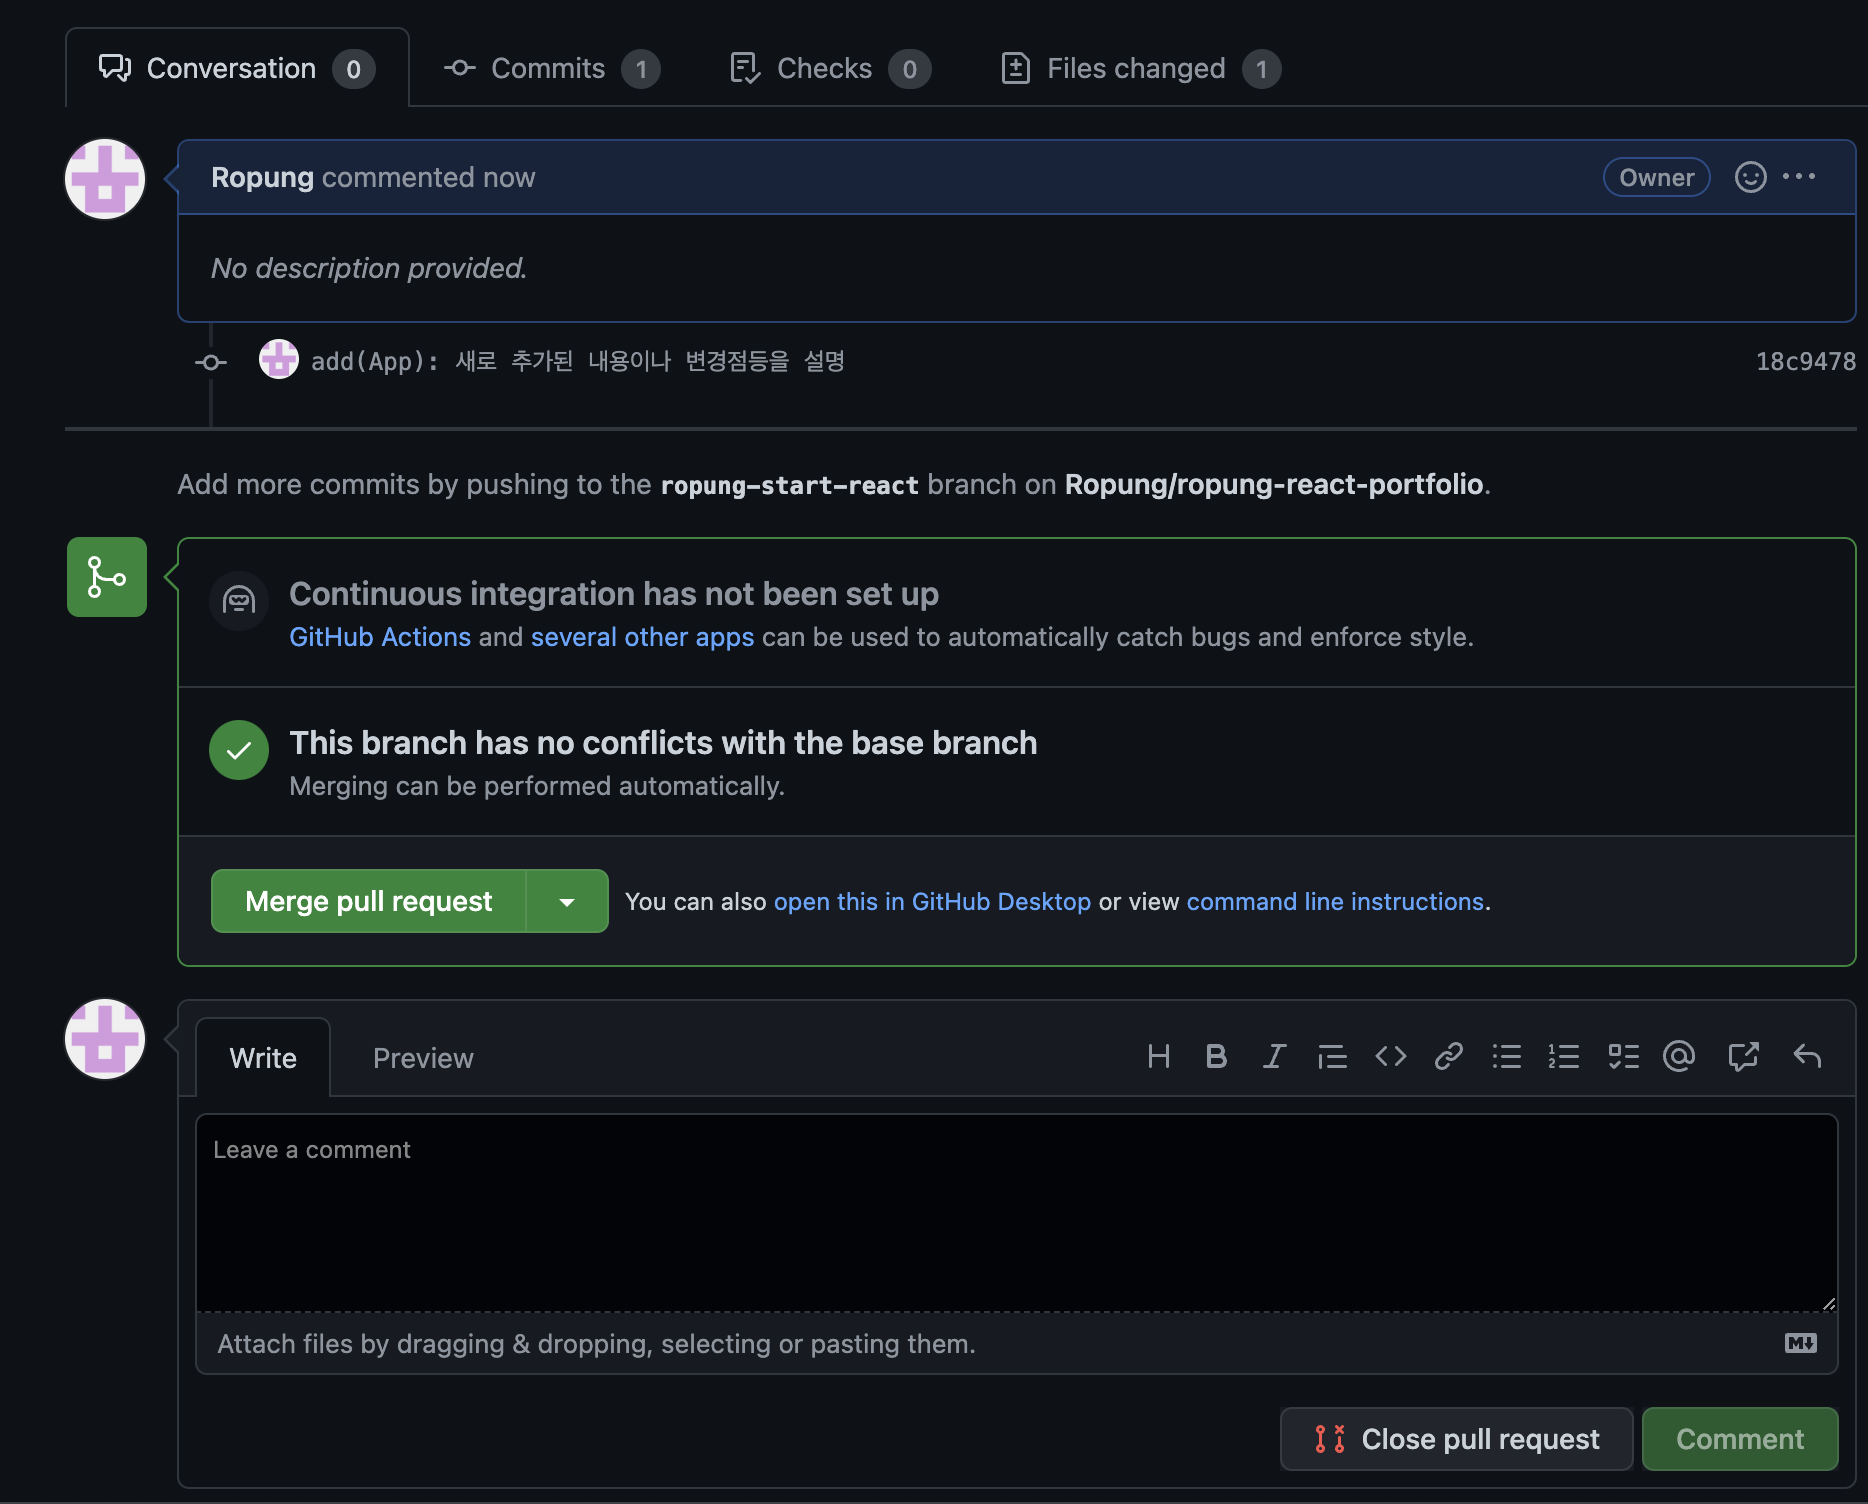The height and width of the screenshot is (1504, 1868).
Task: Open small avatar on the commit row
Action: (279, 359)
